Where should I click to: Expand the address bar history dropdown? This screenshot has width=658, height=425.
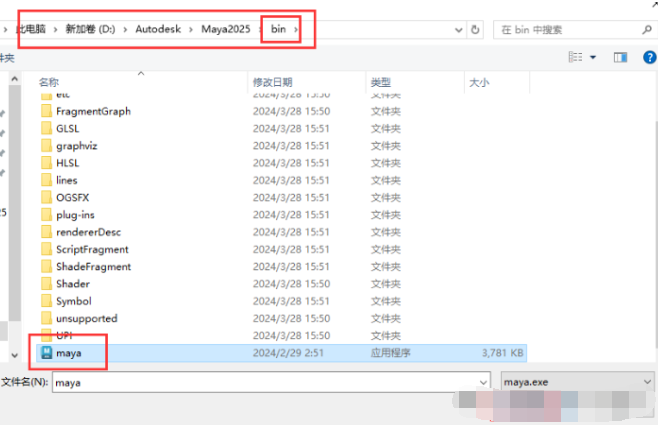pos(459,30)
